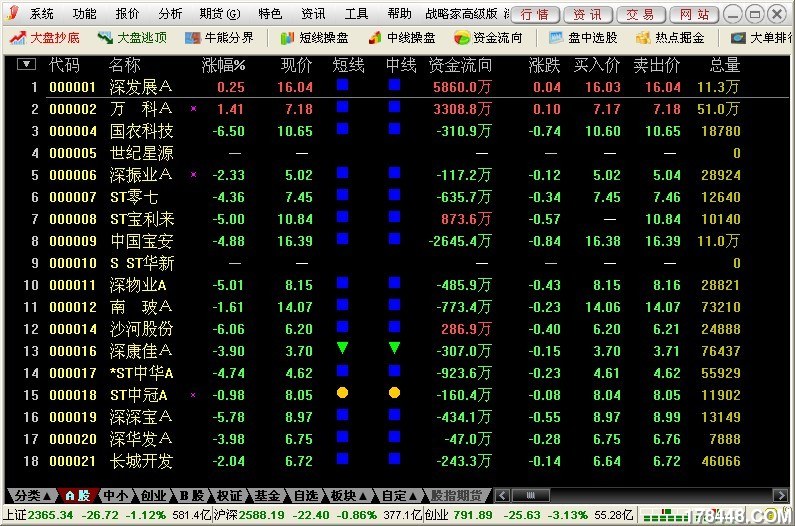Click 中线 blue square for 中国宝安
Viewport: 795px width, 526px height.
(394, 238)
